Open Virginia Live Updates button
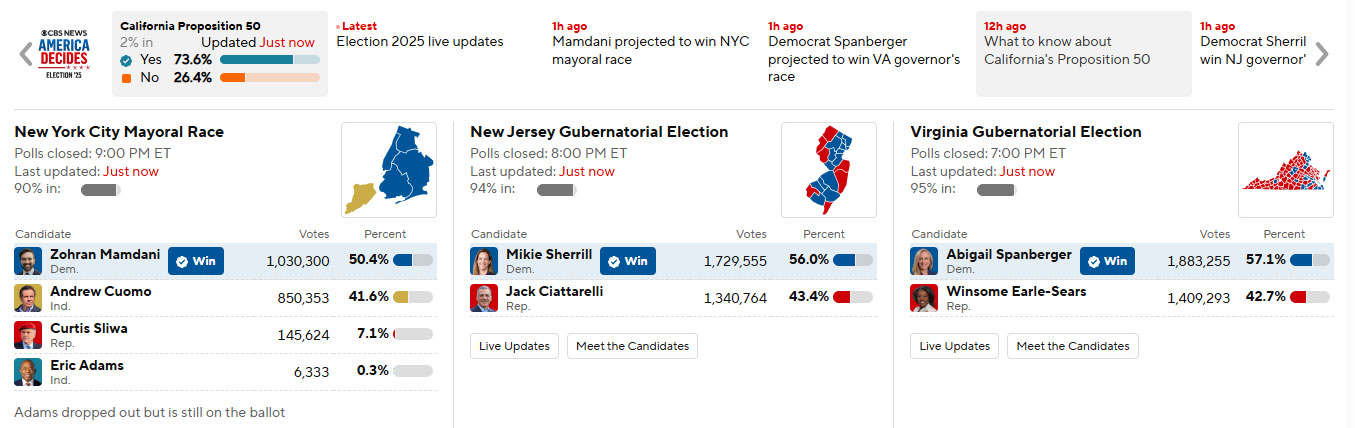This screenshot has width=1355, height=428. (954, 346)
